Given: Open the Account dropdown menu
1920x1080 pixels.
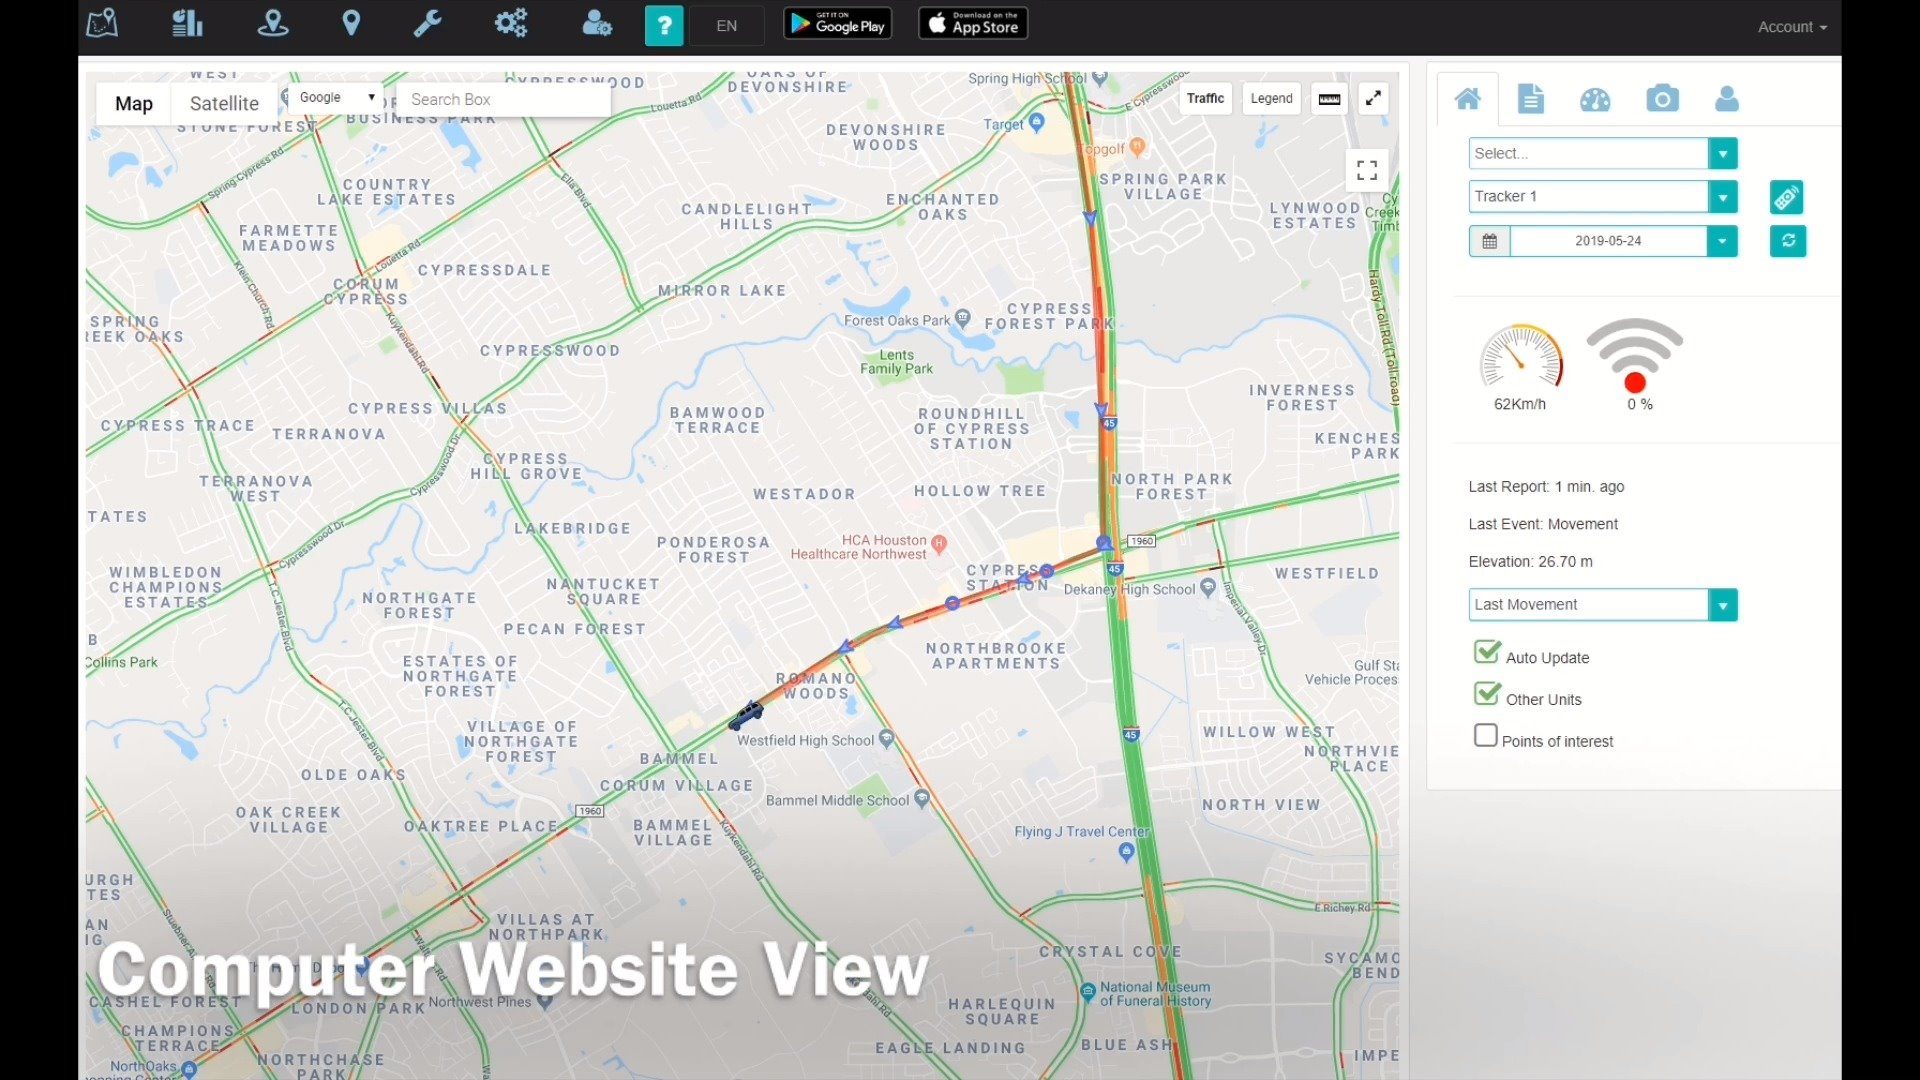Looking at the screenshot, I should pyautogui.click(x=1792, y=27).
